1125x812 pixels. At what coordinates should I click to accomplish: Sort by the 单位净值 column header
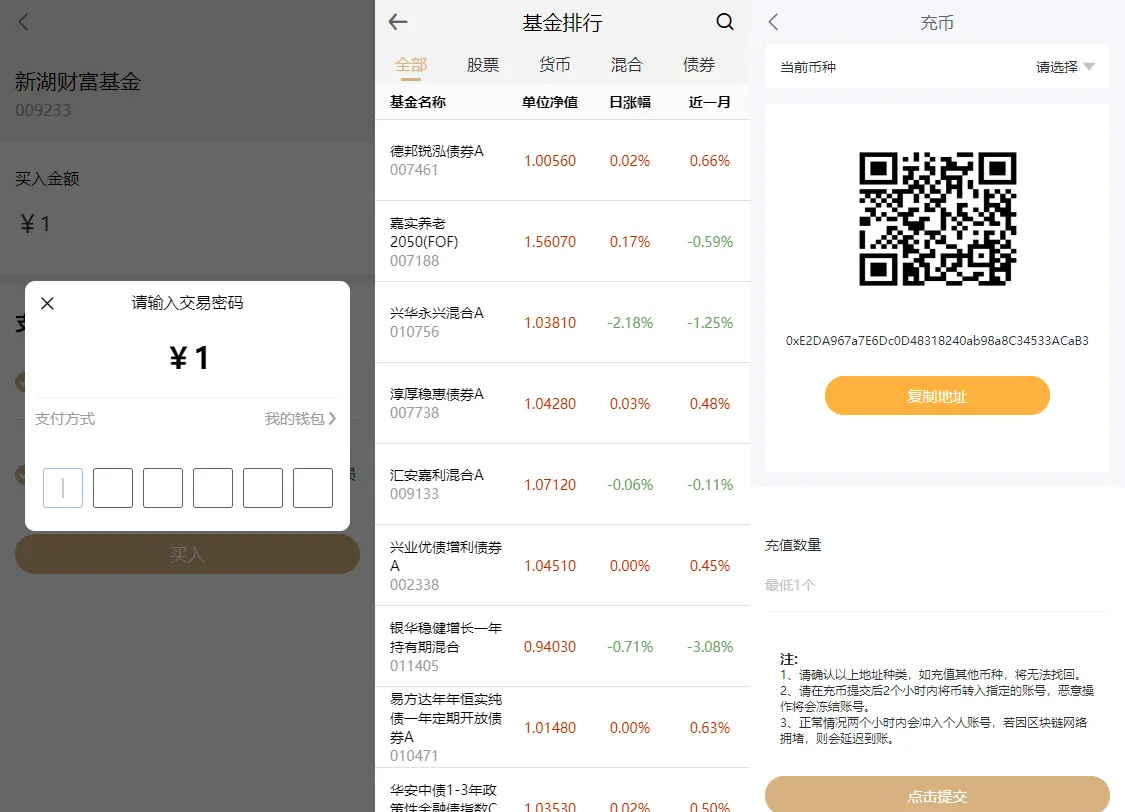pyautogui.click(x=550, y=103)
